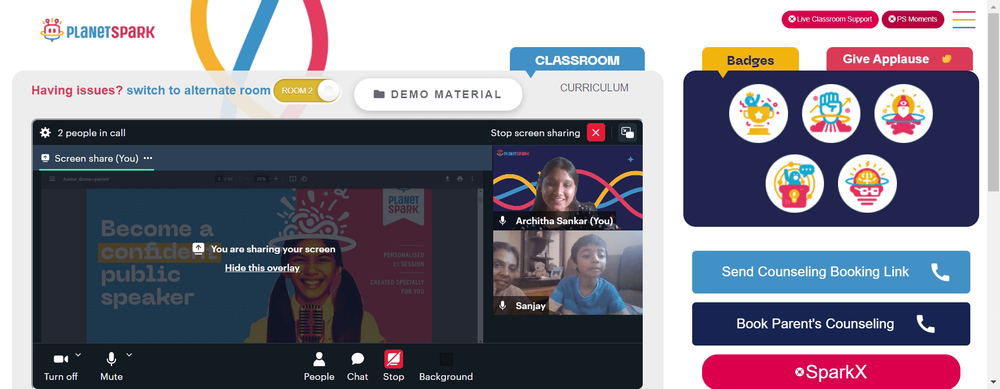
Task: Toggle the ROOM 2 switch
Action: point(307,91)
